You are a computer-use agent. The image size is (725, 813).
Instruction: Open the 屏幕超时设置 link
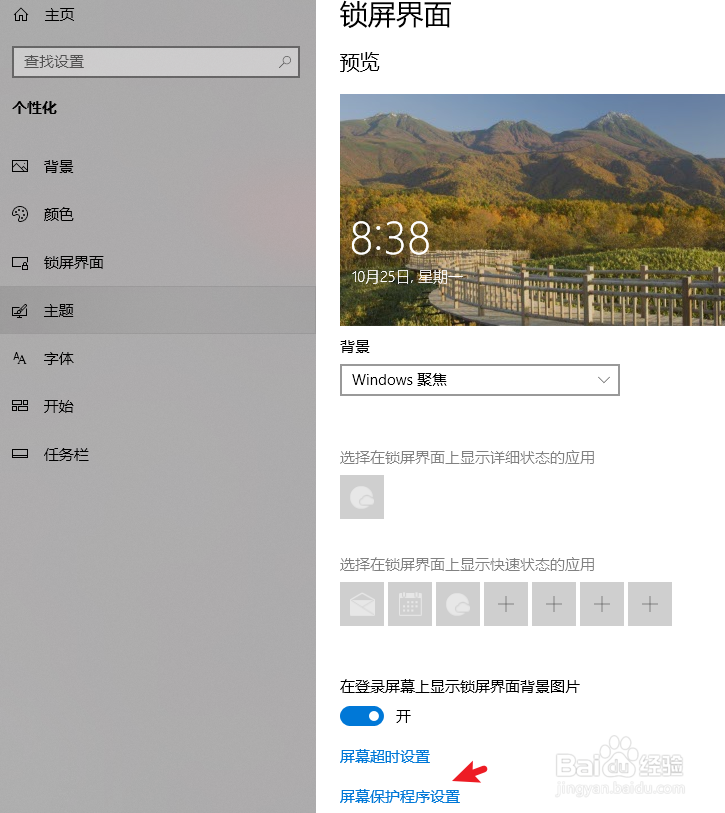(385, 756)
